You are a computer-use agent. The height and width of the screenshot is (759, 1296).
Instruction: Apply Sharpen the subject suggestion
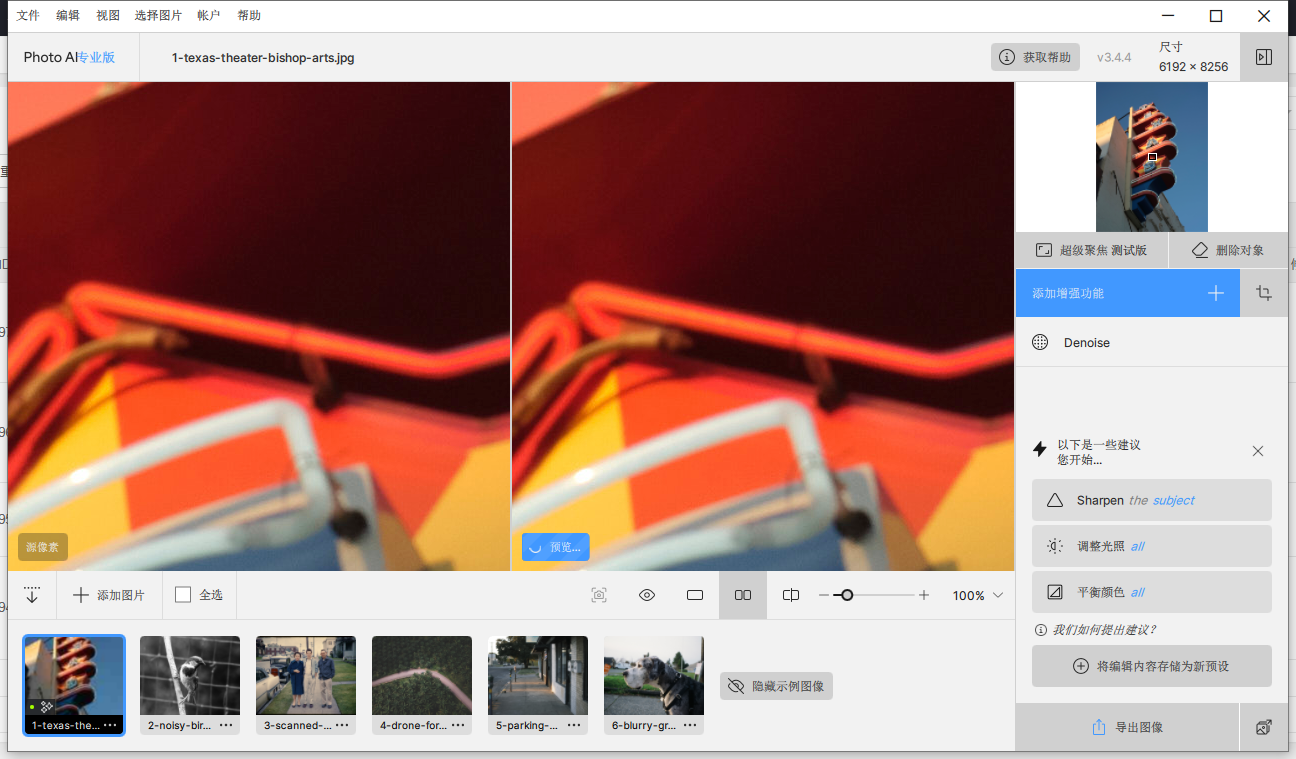1152,500
